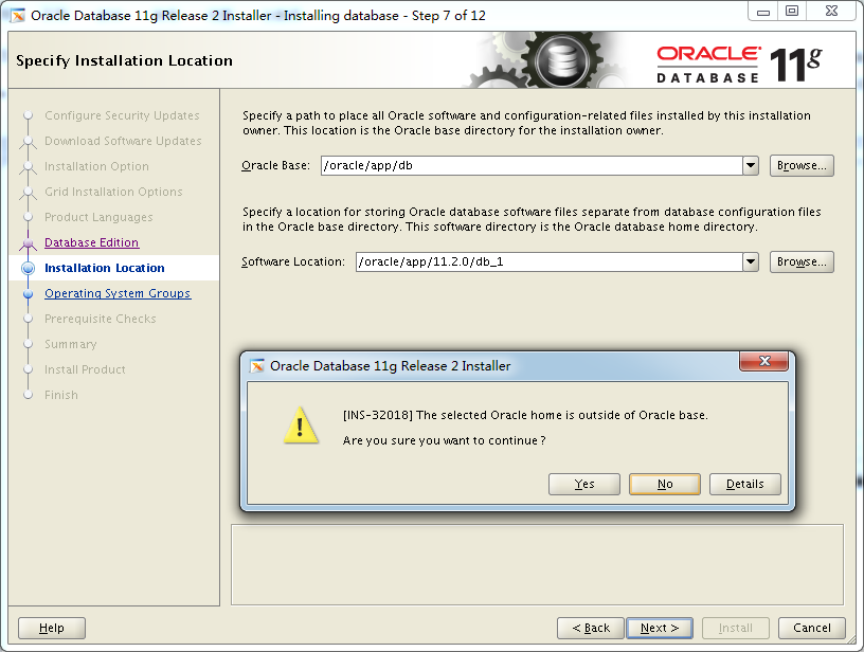
Task: Click the Prerequisite Checks step
Action: pyautogui.click(x=100, y=319)
